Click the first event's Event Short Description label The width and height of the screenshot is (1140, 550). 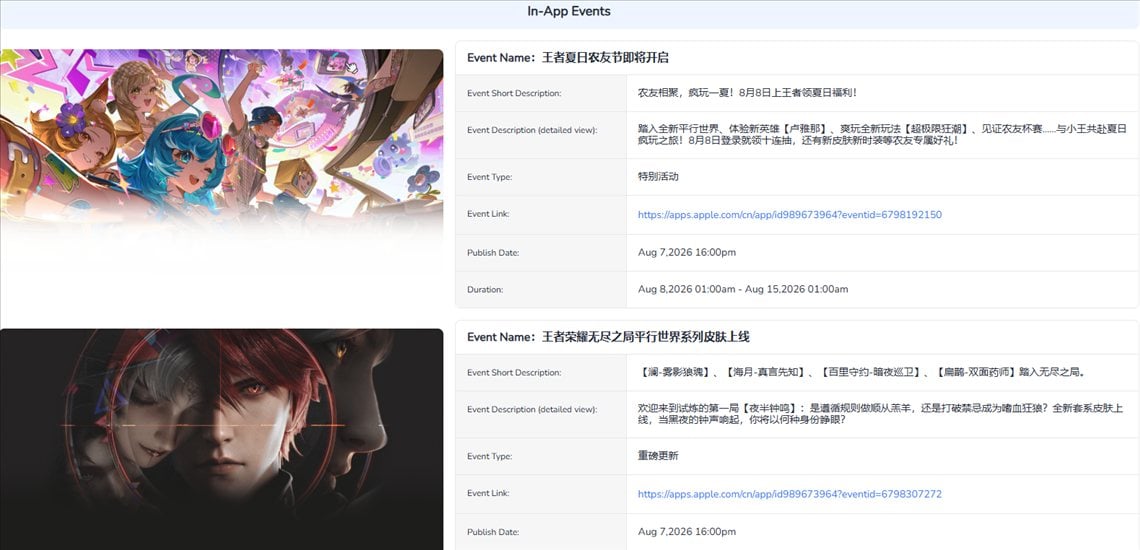click(x=514, y=93)
